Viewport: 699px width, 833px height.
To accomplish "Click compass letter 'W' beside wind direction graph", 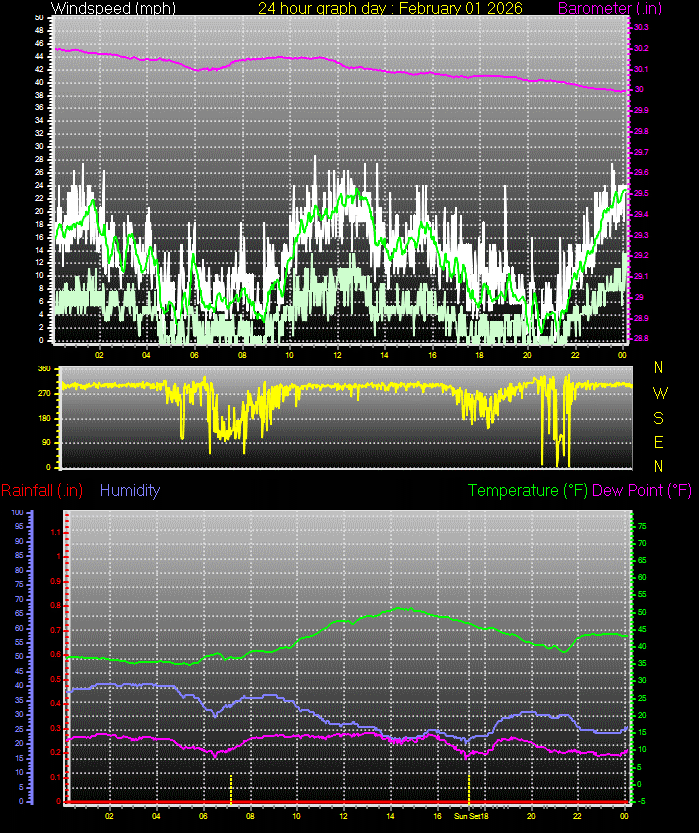I will pos(659,393).
